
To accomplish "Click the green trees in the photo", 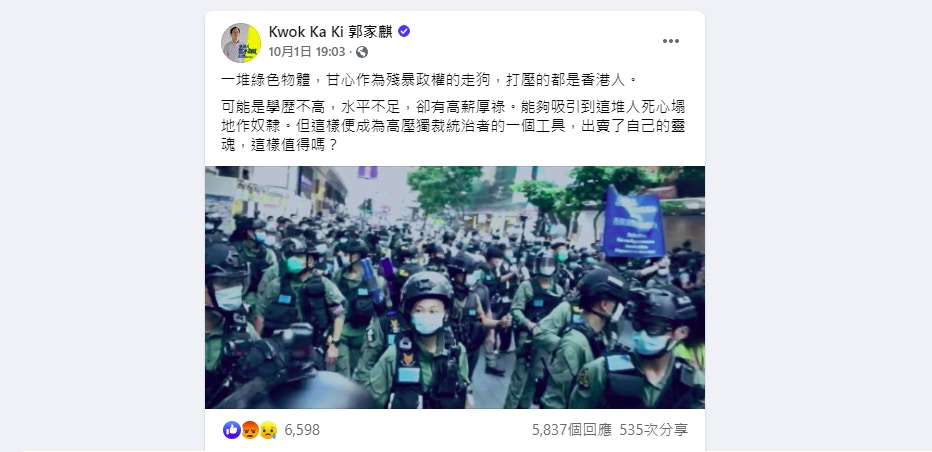I will point(445,189).
